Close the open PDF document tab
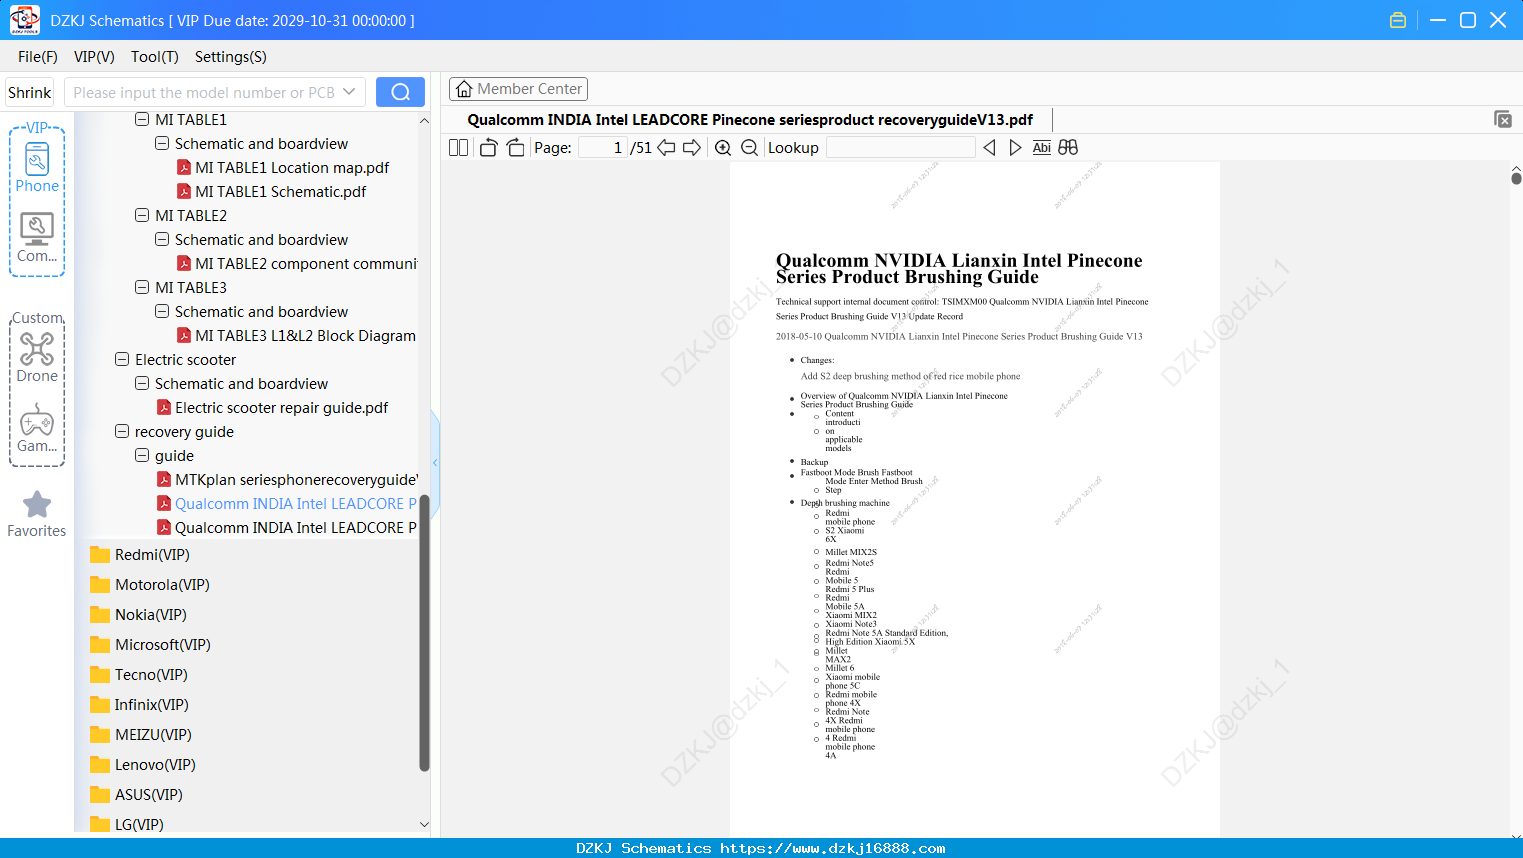 click(x=1502, y=119)
